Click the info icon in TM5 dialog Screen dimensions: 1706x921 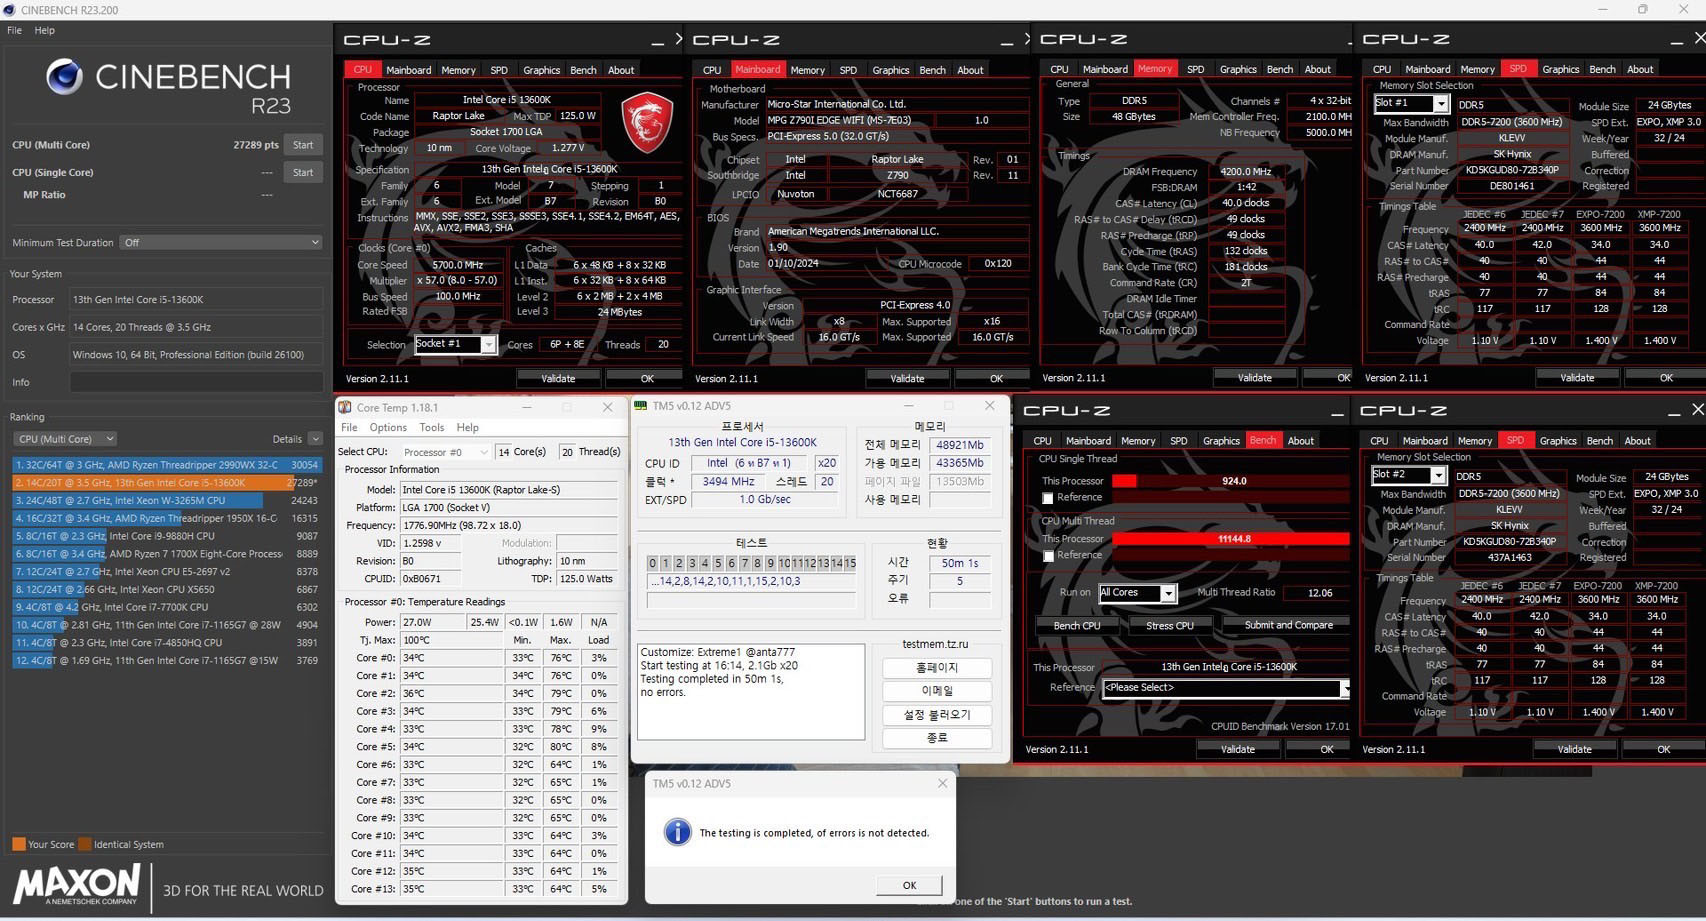click(677, 832)
